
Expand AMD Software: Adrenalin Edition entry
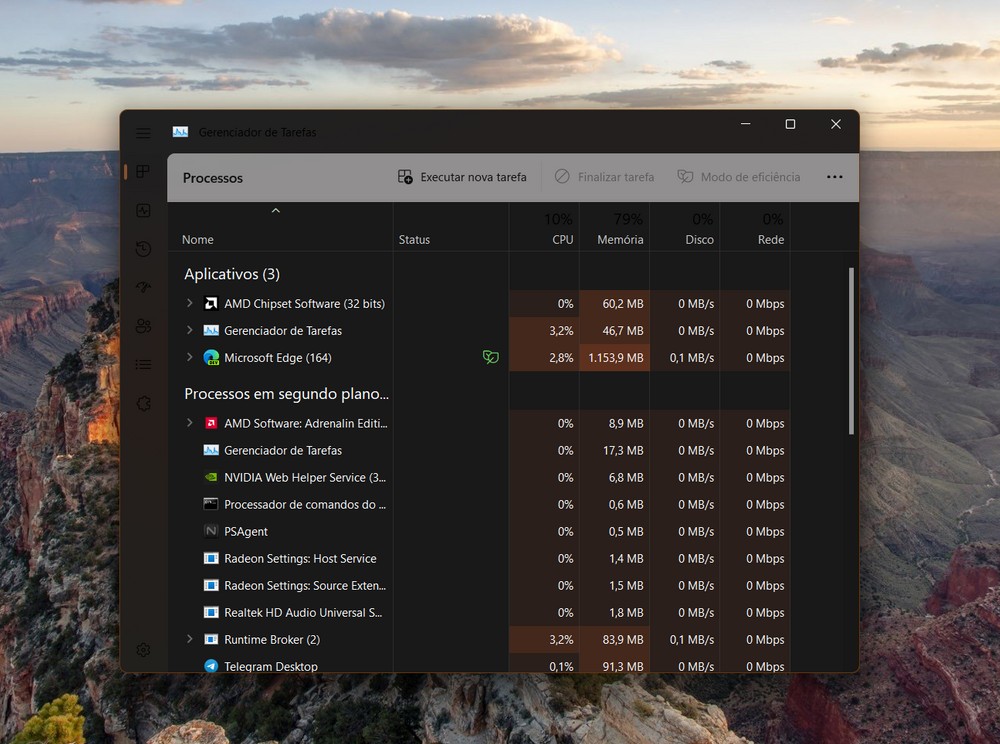tap(190, 423)
